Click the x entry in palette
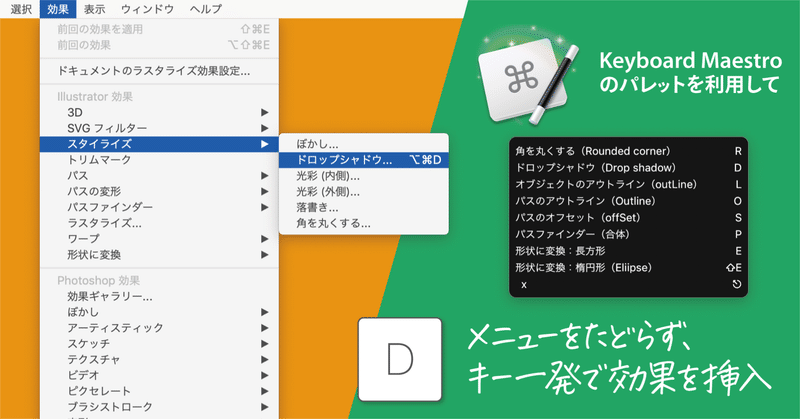This screenshot has width=800, height=419. pos(629,285)
